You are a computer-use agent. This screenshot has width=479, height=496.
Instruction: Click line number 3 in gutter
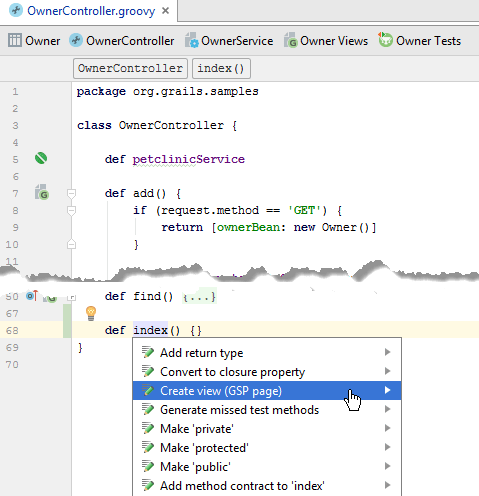(x=15, y=126)
